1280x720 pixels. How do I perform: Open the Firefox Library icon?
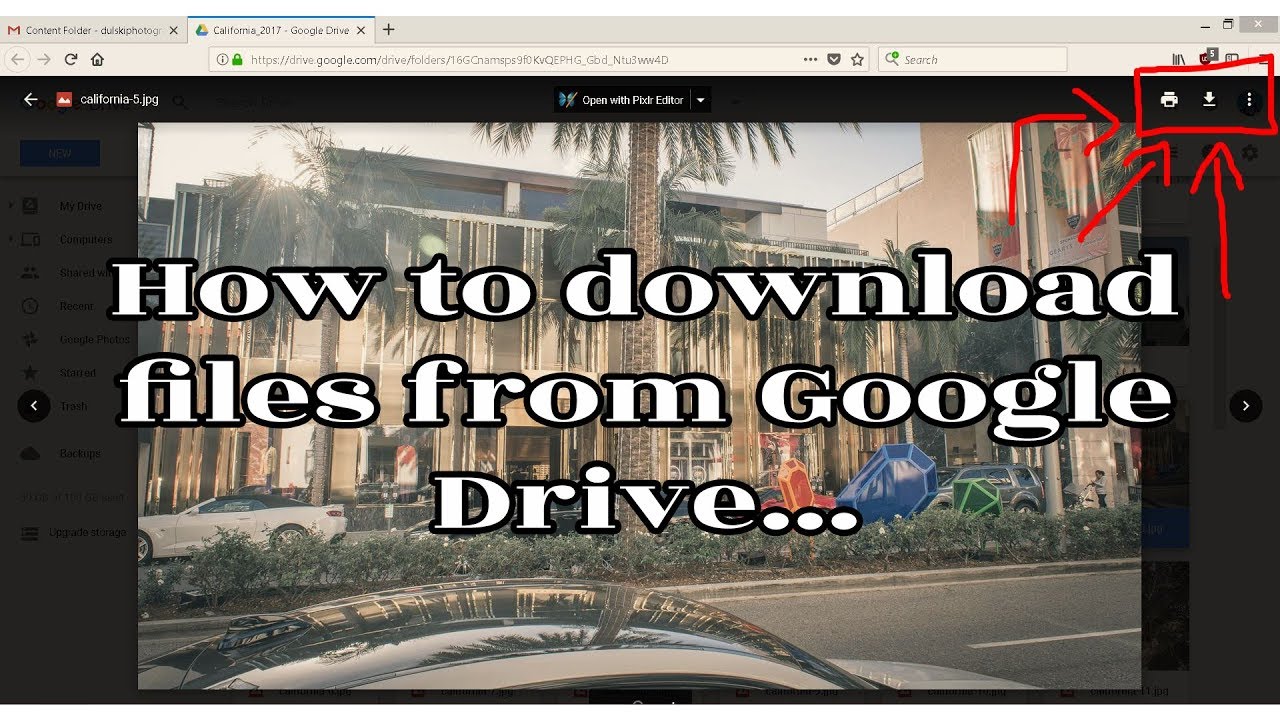click(1180, 59)
